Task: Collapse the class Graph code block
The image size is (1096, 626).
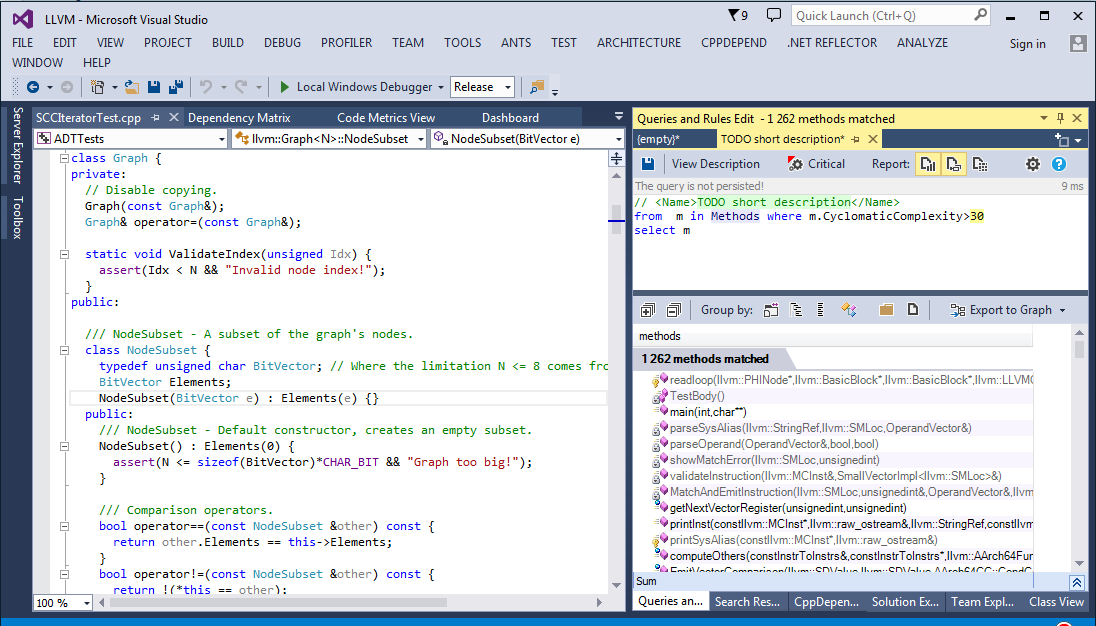Action: 64,159
